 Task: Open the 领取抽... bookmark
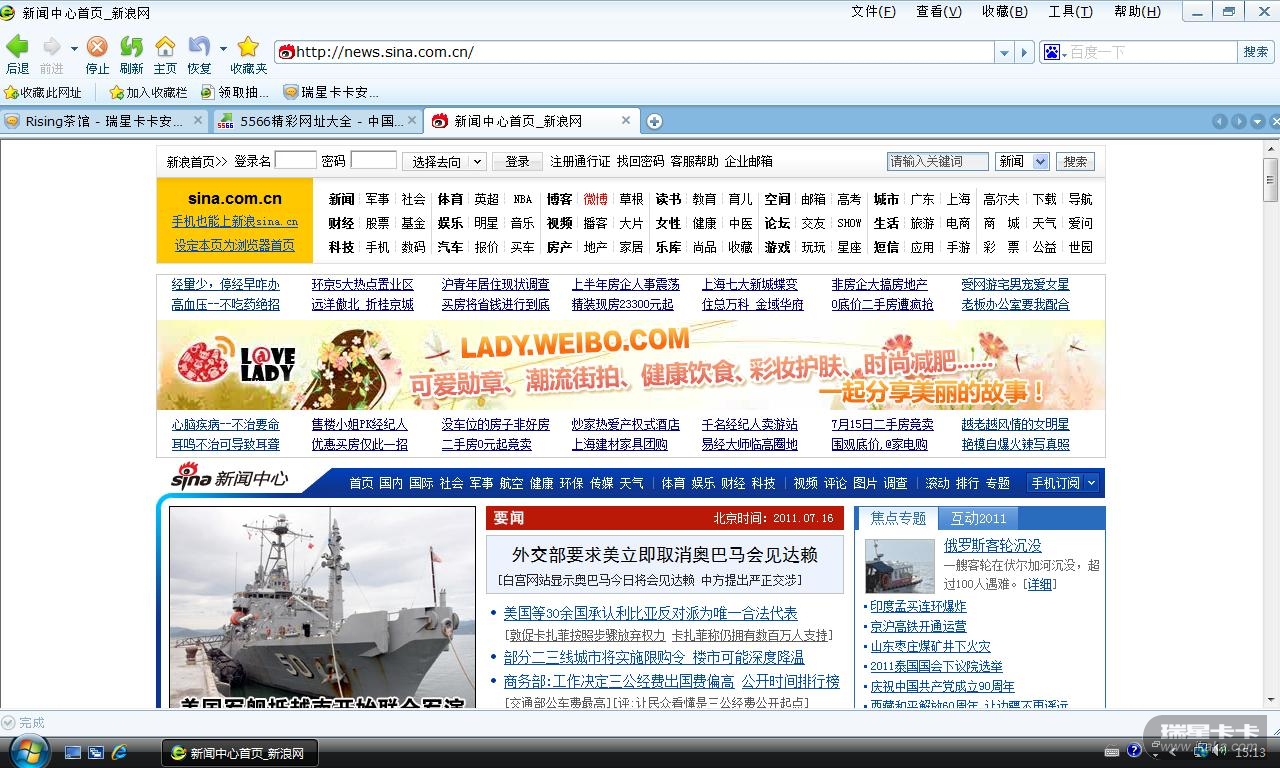click(235, 92)
